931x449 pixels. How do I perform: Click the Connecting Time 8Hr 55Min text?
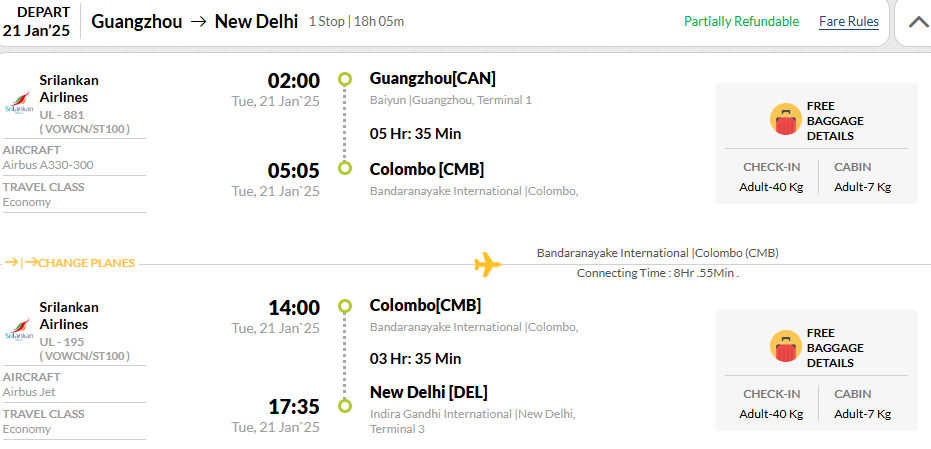pyautogui.click(x=658, y=273)
